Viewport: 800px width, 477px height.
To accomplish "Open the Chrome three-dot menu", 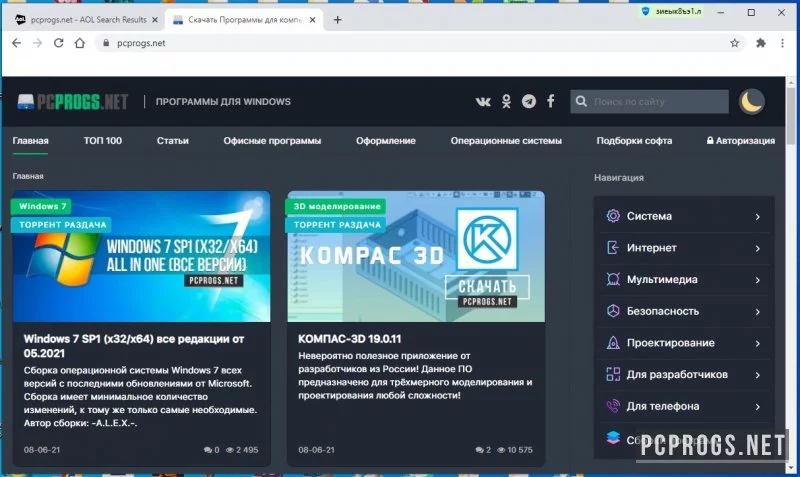I will pos(782,43).
